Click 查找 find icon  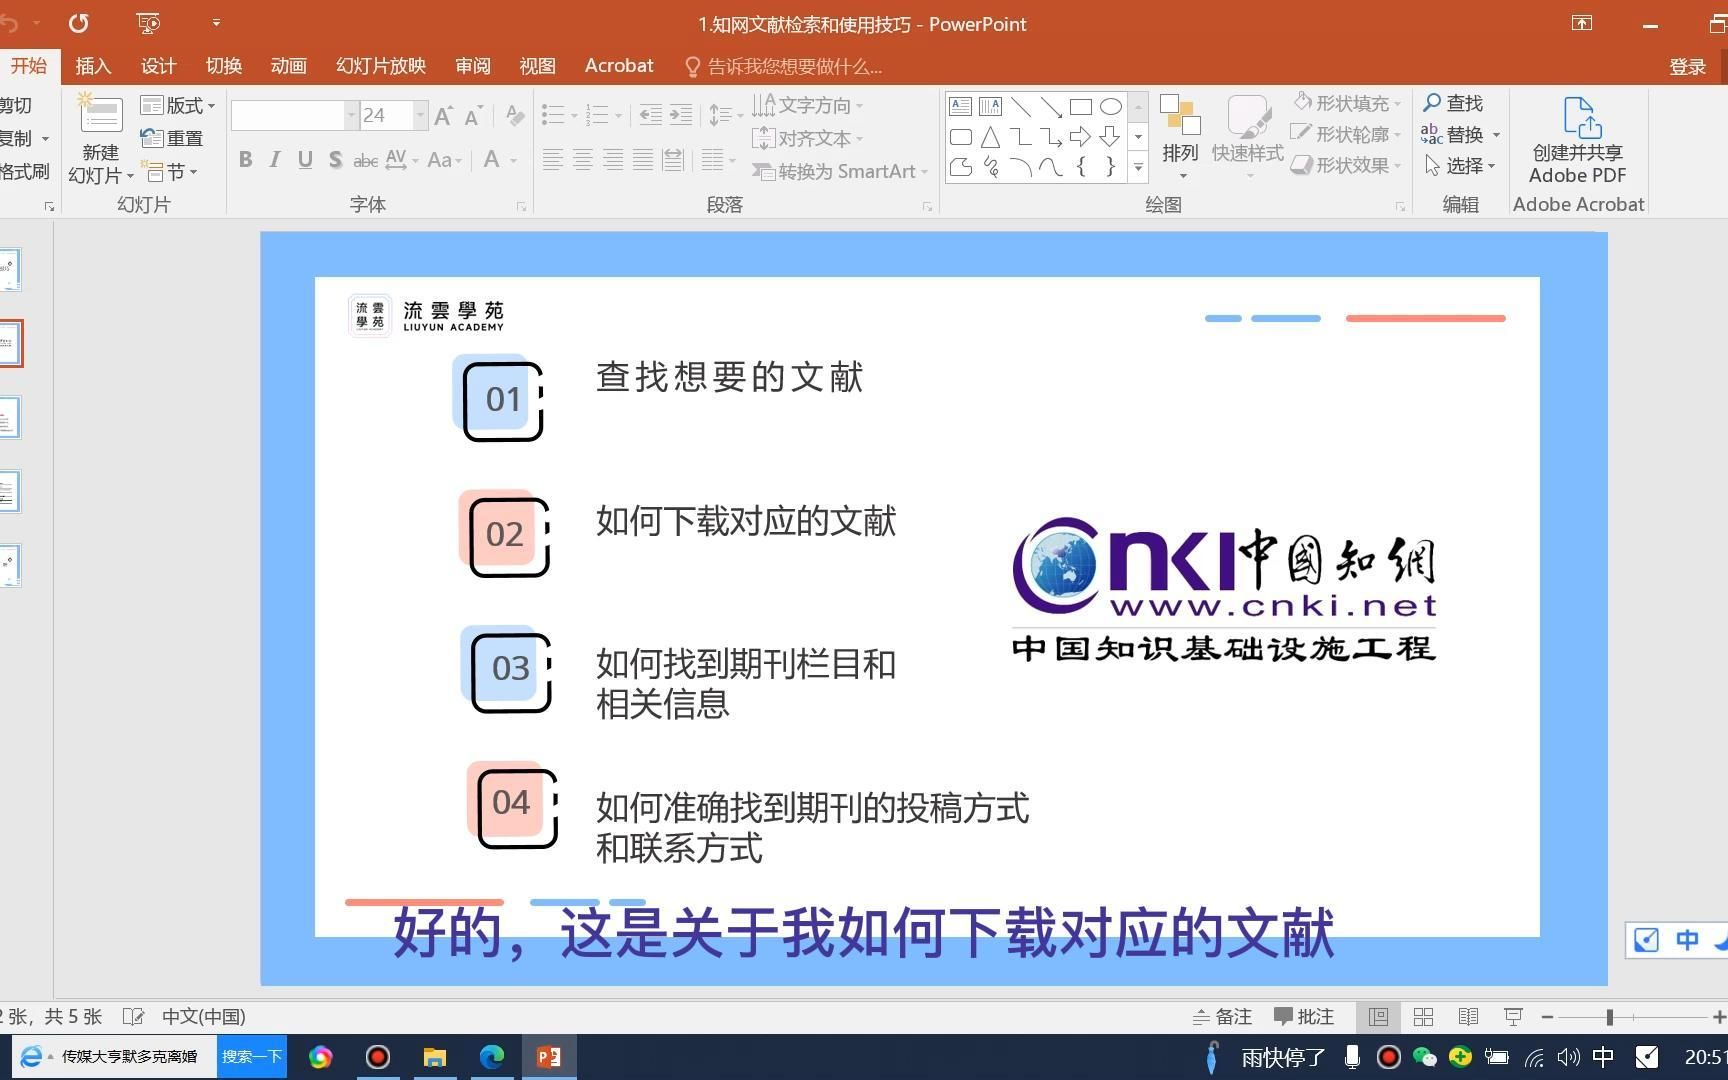coord(1453,103)
